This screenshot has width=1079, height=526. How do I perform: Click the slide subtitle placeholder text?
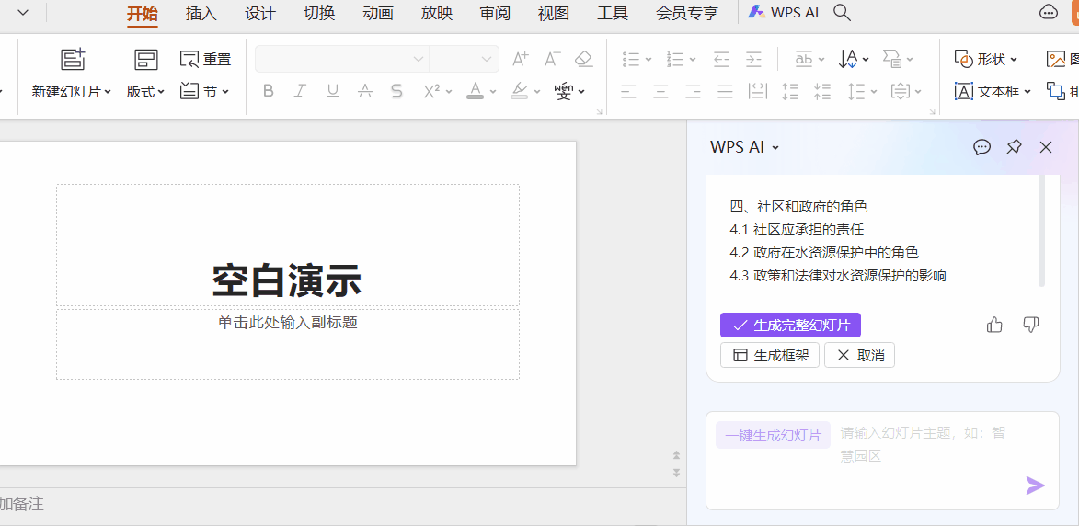point(288,322)
